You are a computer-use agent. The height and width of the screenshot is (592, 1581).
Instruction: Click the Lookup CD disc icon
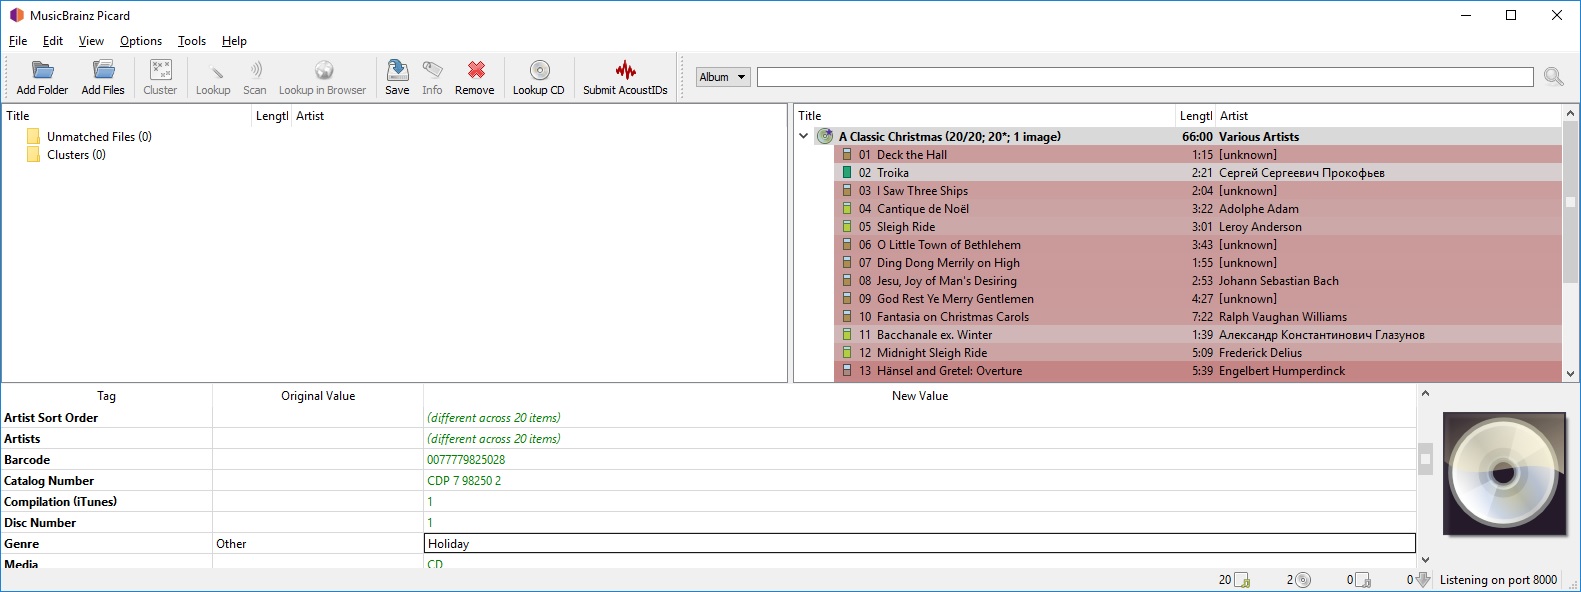[539, 69]
